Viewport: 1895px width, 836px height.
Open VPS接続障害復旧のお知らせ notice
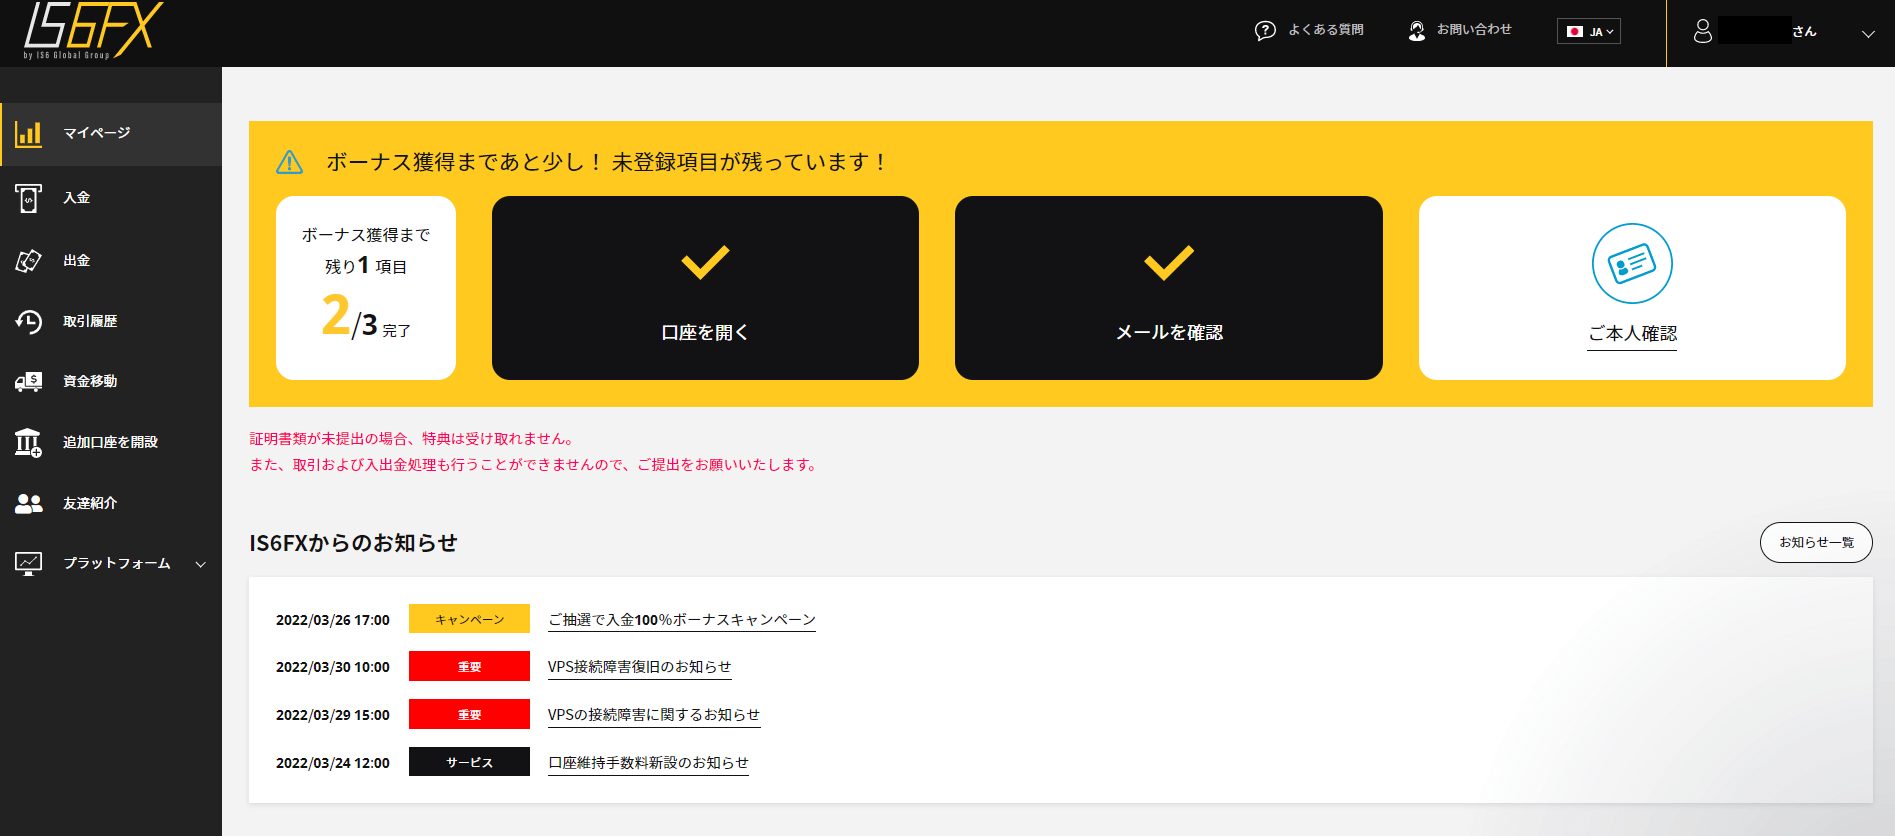(640, 667)
